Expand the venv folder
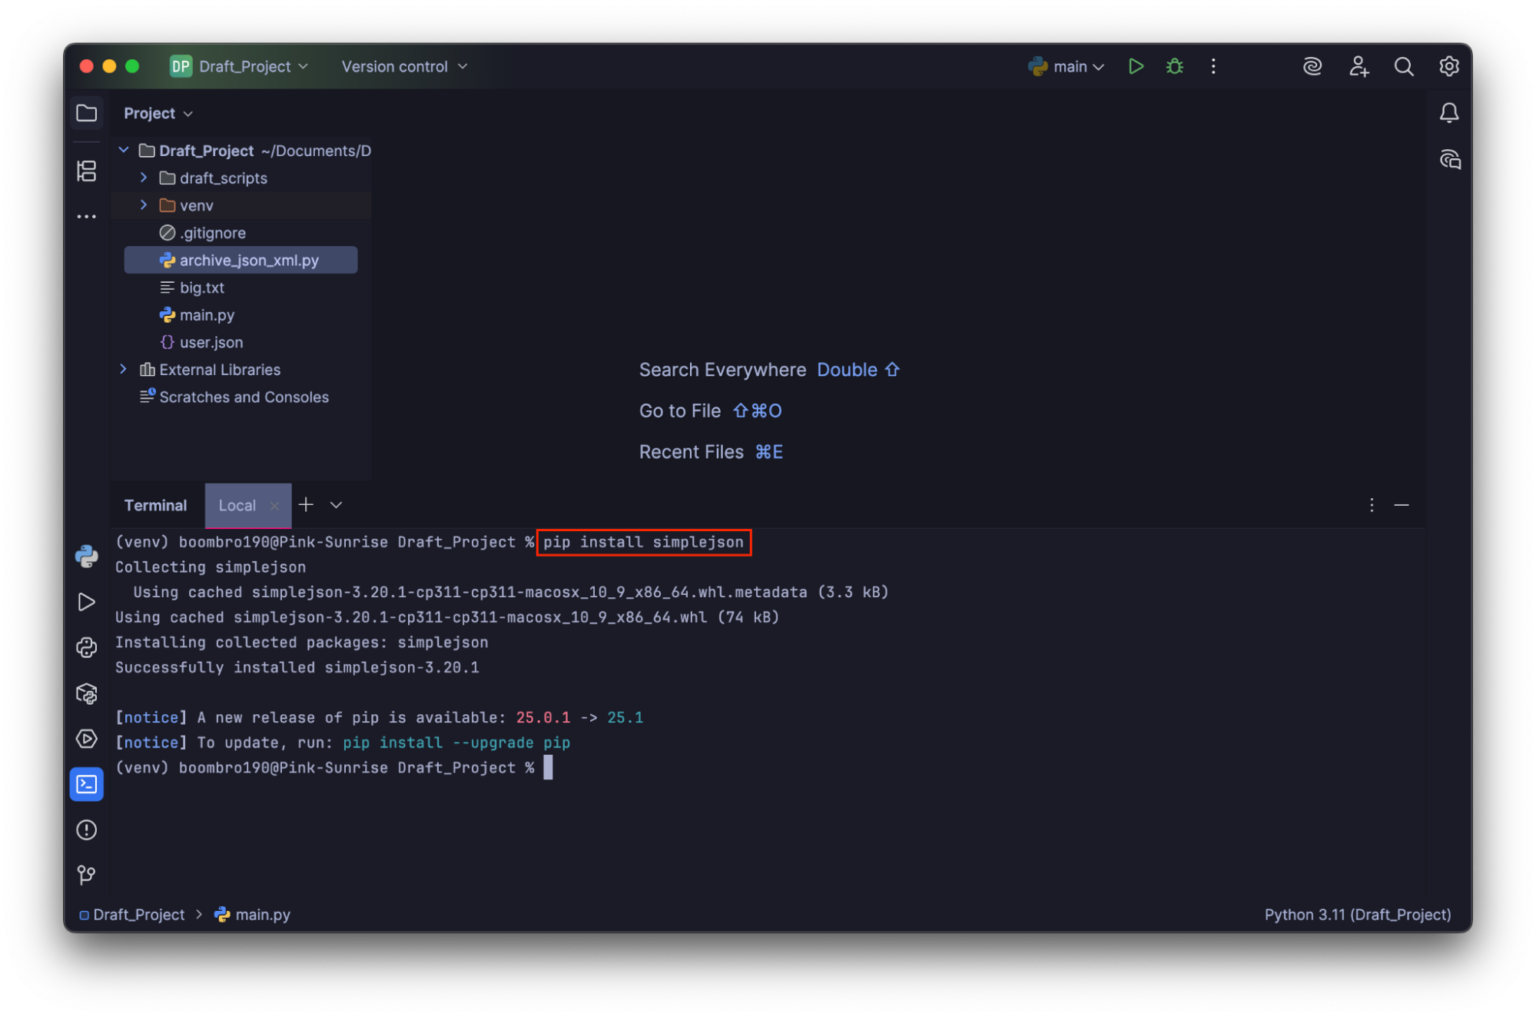Viewport: 1536px width, 1017px height. pyautogui.click(x=143, y=205)
